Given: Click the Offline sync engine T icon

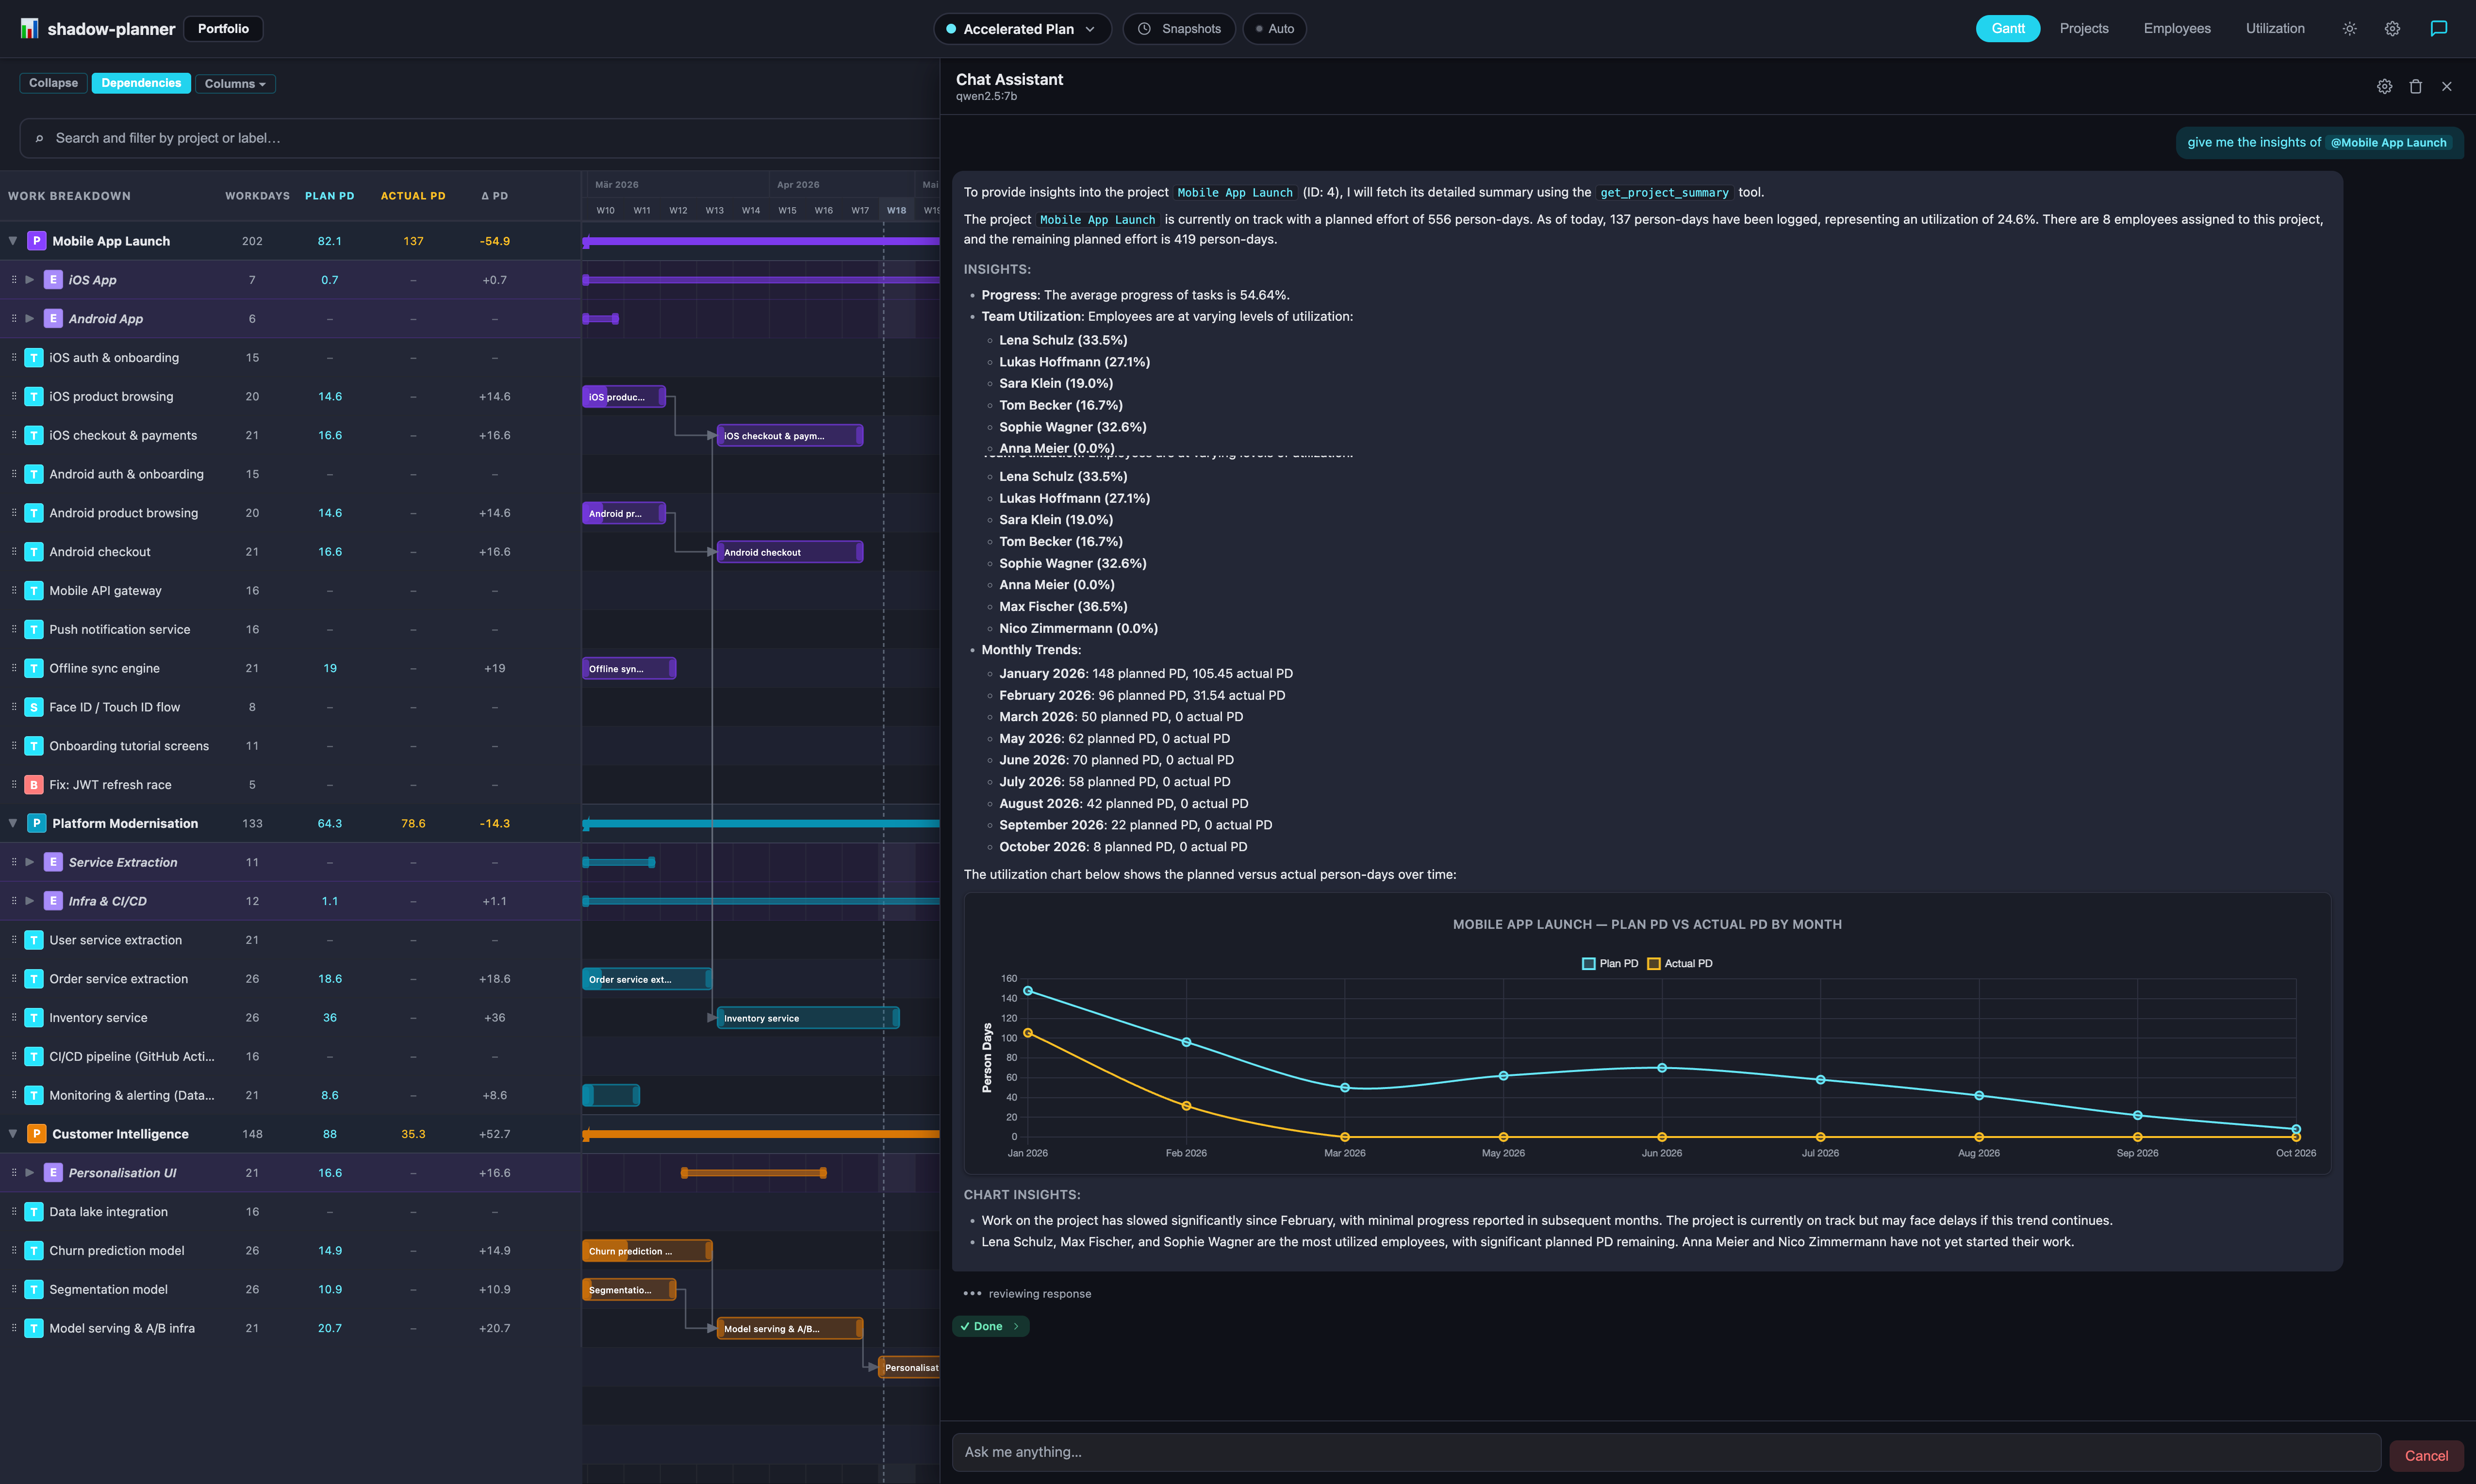Looking at the screenshot, I should [34, 668].
